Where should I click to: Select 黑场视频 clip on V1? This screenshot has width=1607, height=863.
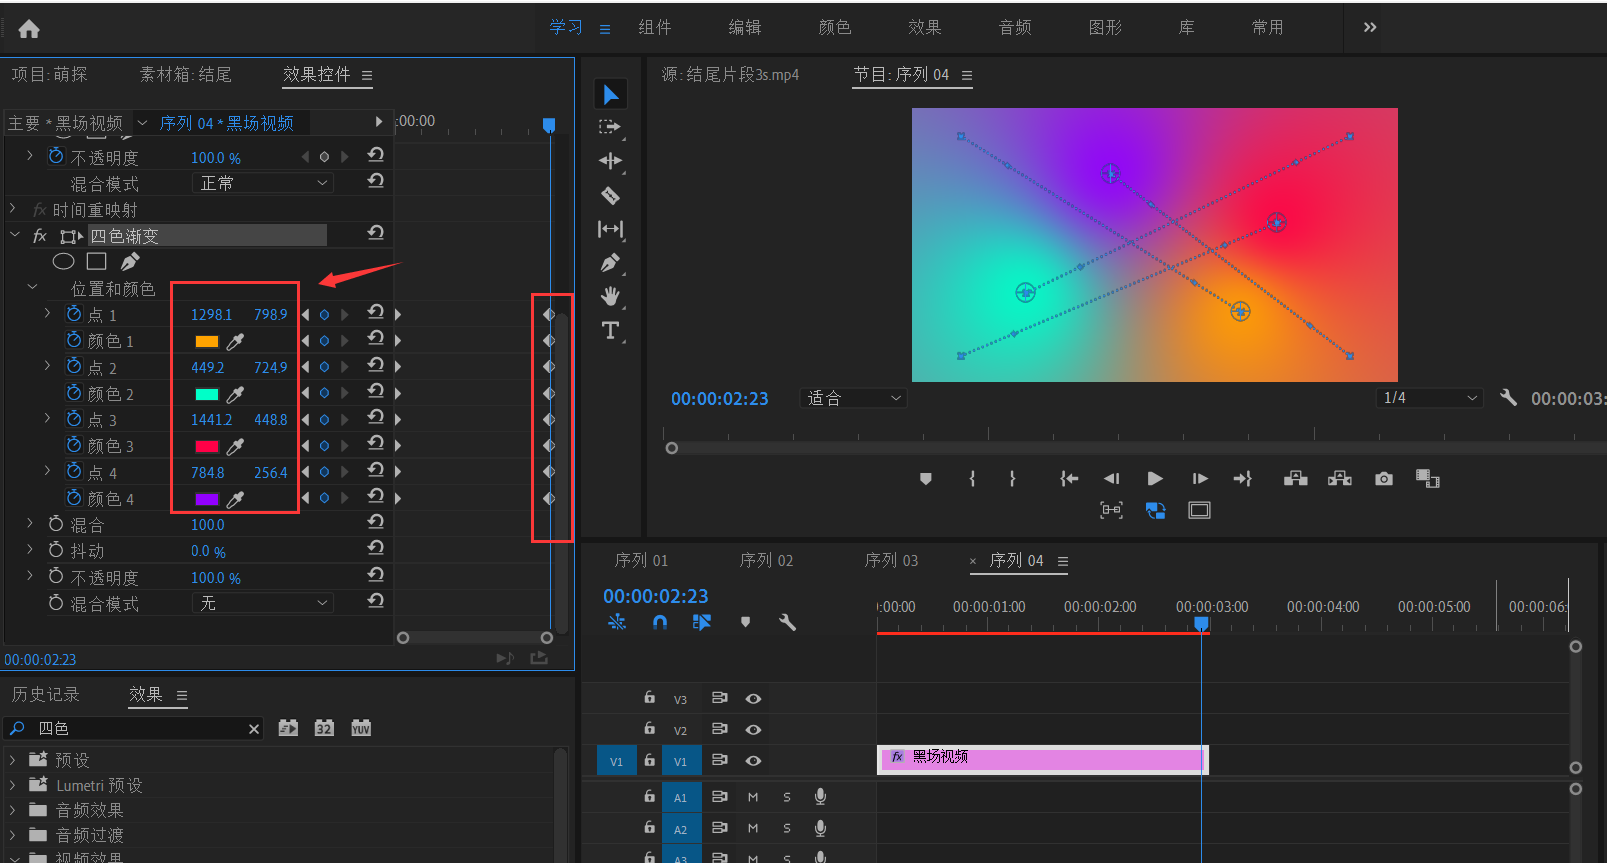pos(1042,759)
